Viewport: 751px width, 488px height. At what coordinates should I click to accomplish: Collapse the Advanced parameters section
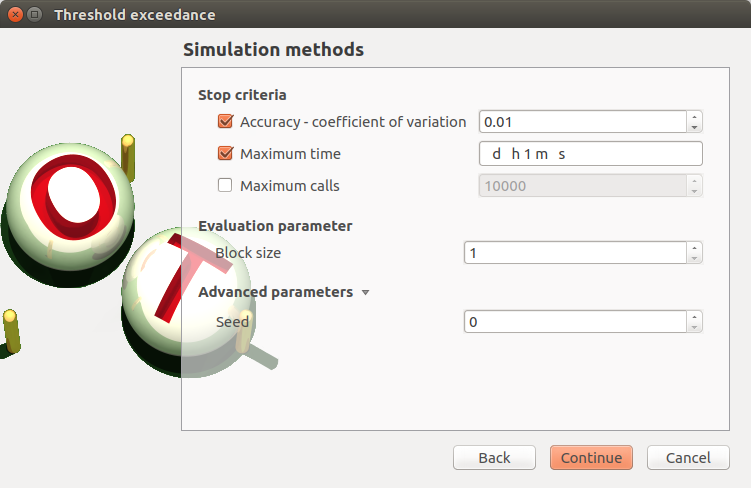pos(365,293)
